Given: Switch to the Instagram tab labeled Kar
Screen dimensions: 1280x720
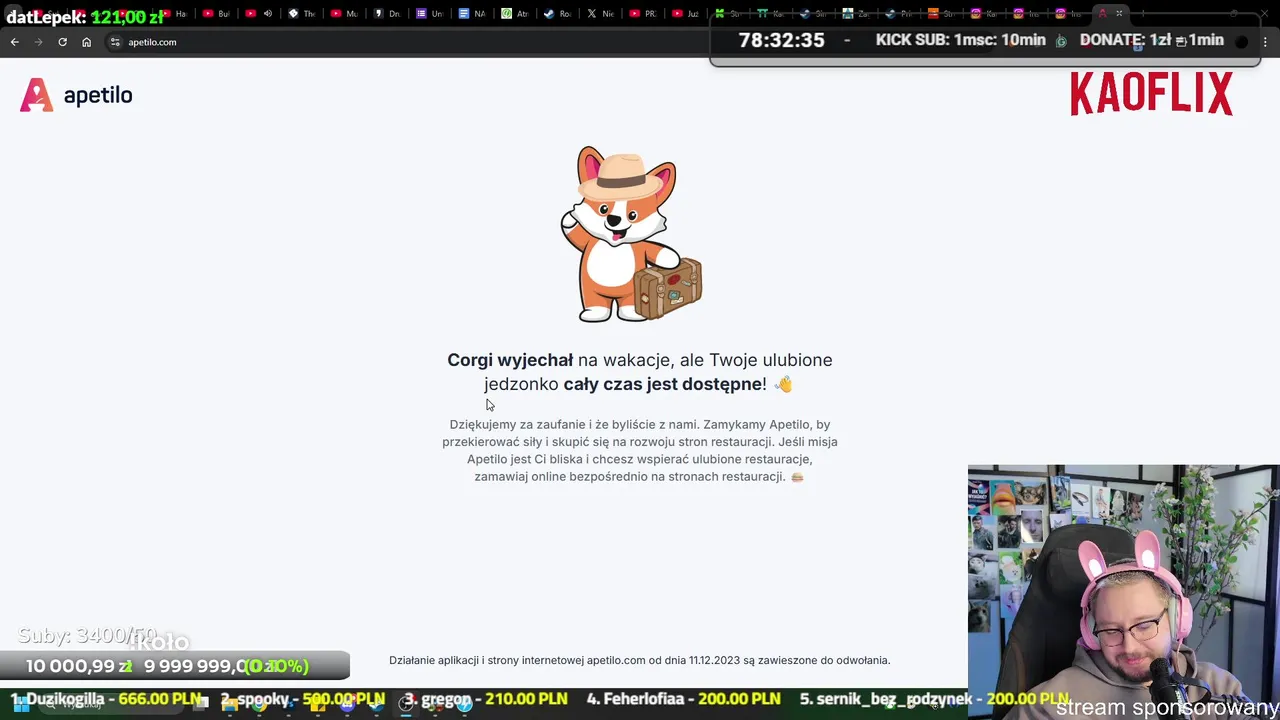Looking at the screenshot, I should coord(984,14).
